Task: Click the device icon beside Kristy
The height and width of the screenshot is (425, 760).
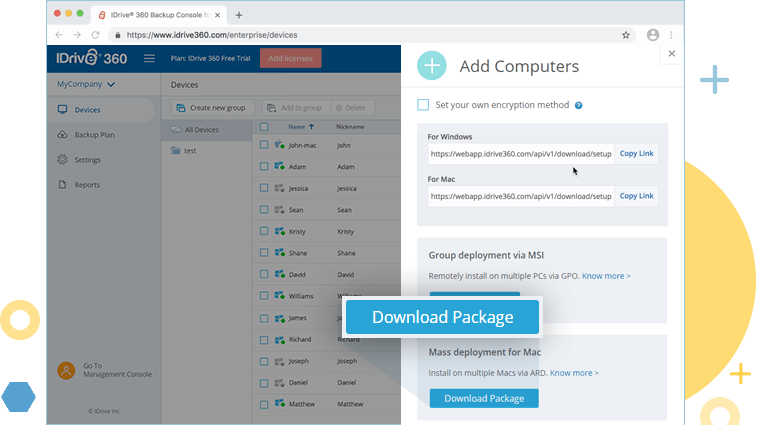Action: point(280,231)
